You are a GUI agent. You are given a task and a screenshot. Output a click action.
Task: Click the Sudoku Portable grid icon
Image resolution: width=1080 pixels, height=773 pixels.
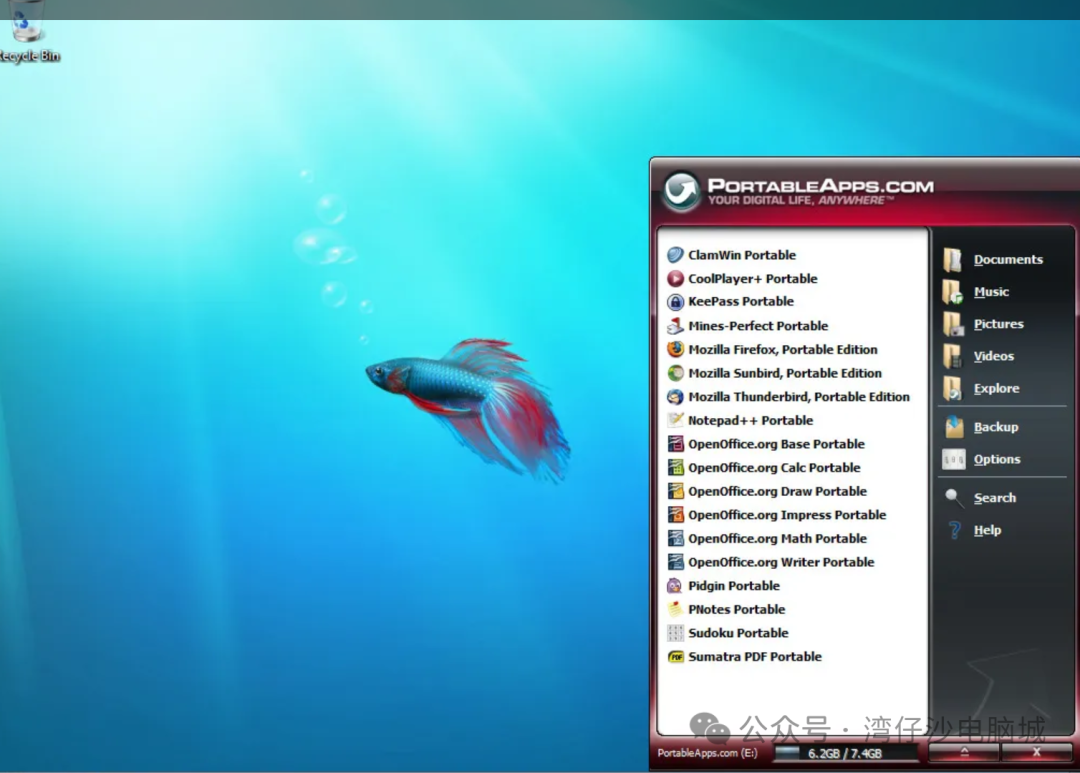tap(675, 632)
